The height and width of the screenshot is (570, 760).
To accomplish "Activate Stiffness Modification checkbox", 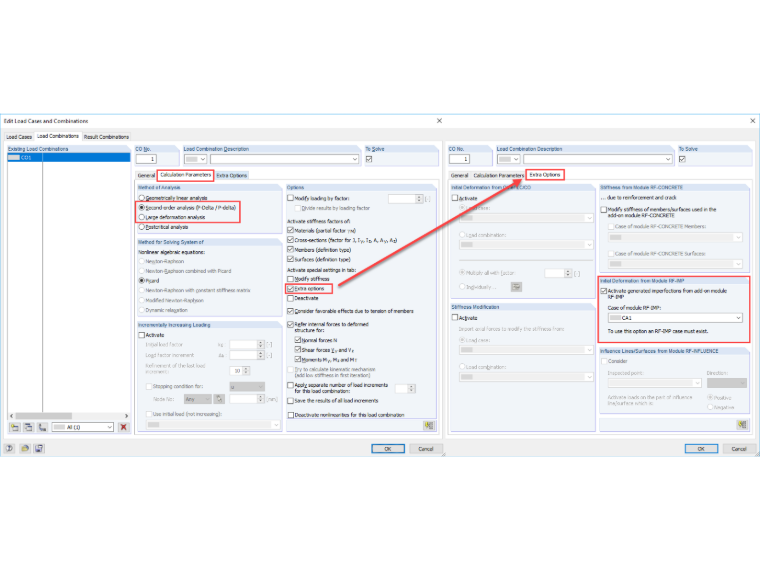I will (455, 318).
